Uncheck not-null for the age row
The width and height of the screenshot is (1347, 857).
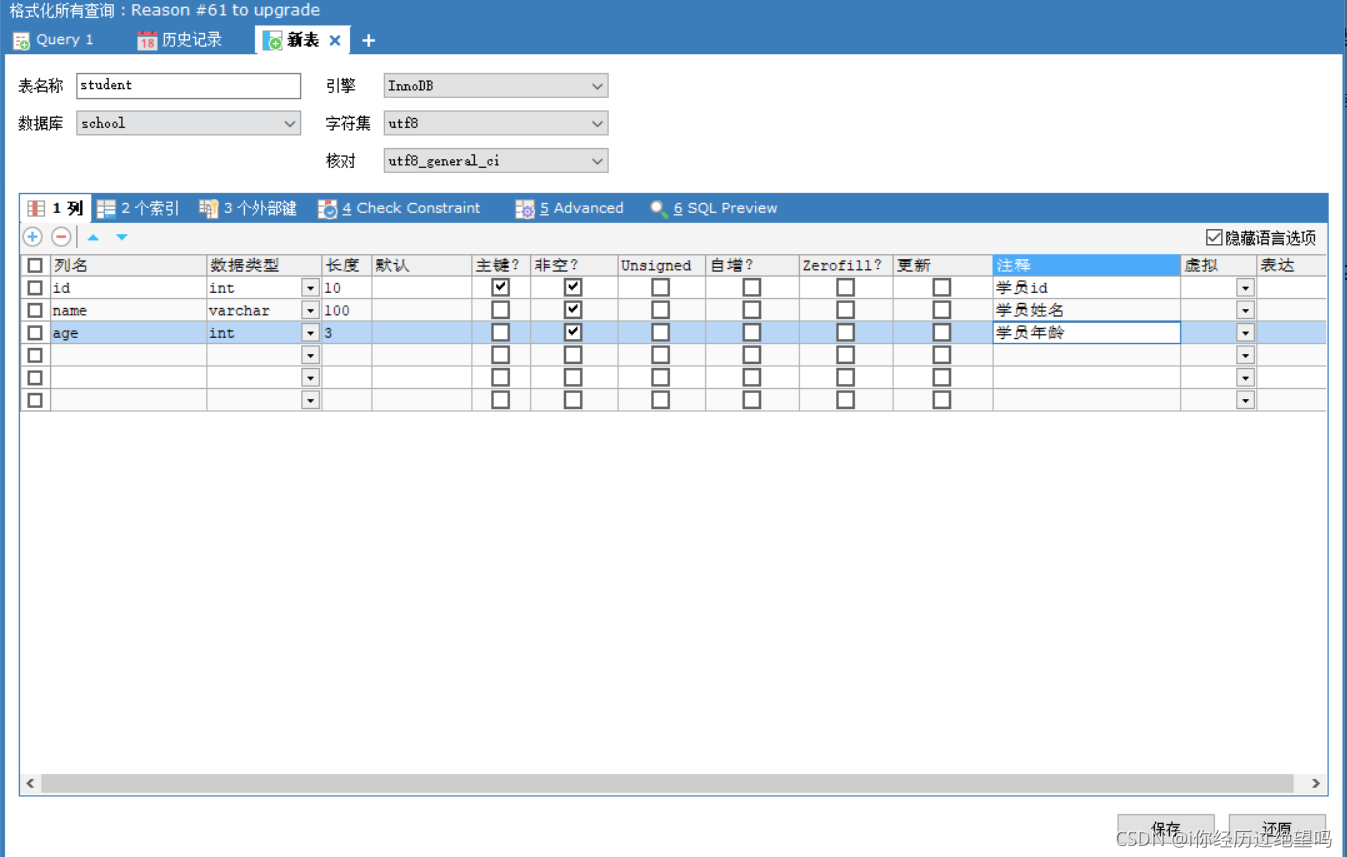(573, 332)
